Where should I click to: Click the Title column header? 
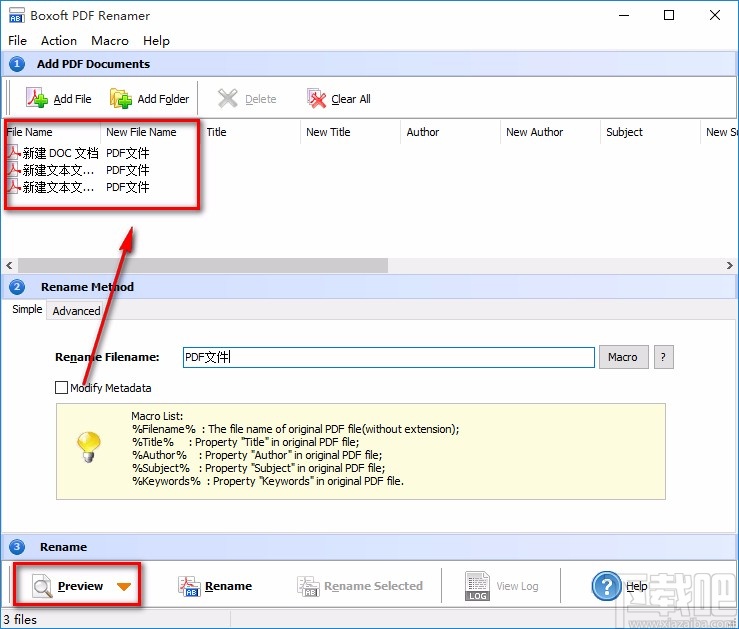pyautogui.click(x=250, y=132)
